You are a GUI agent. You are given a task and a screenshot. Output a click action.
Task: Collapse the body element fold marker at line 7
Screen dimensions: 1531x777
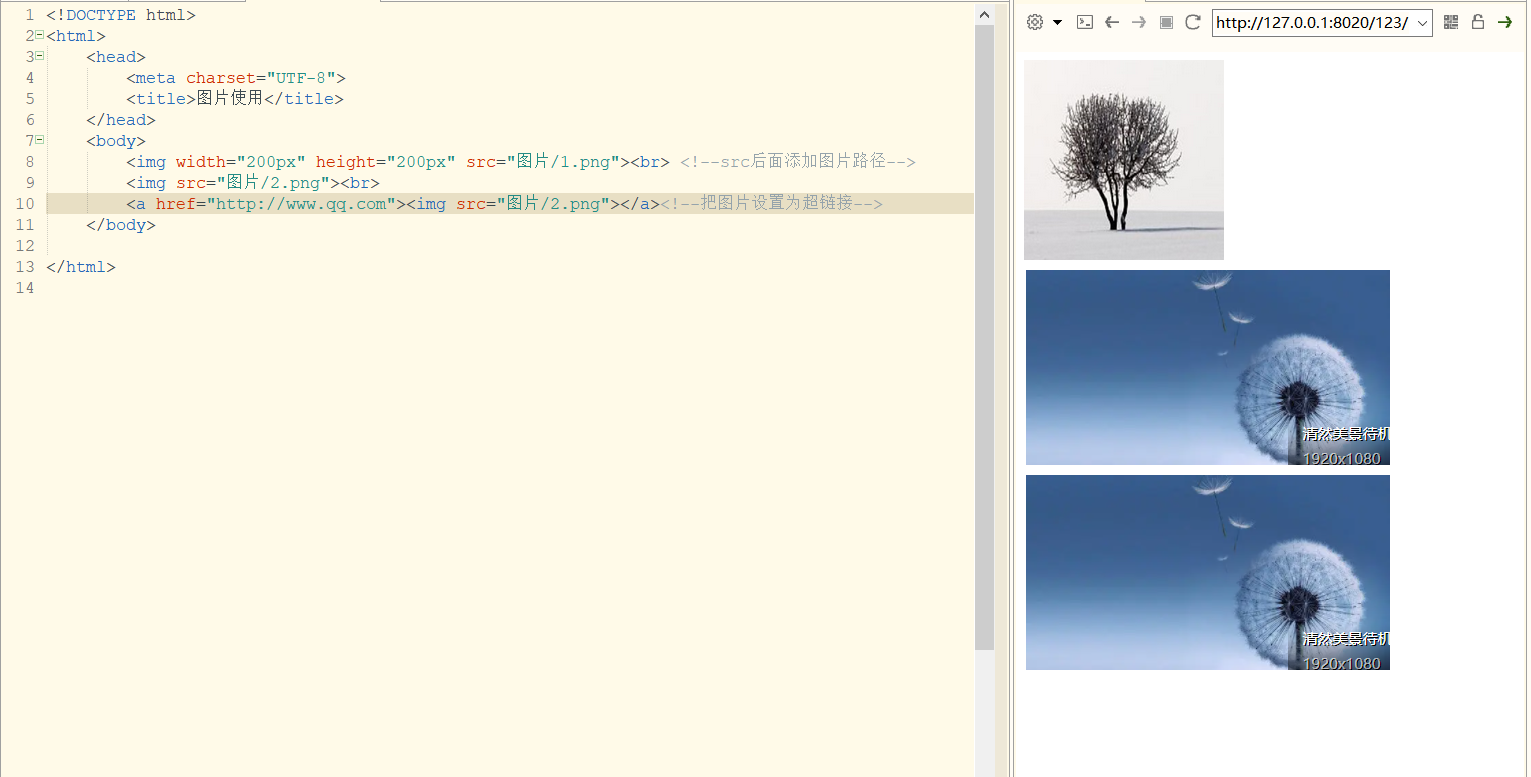pos(38,140)
